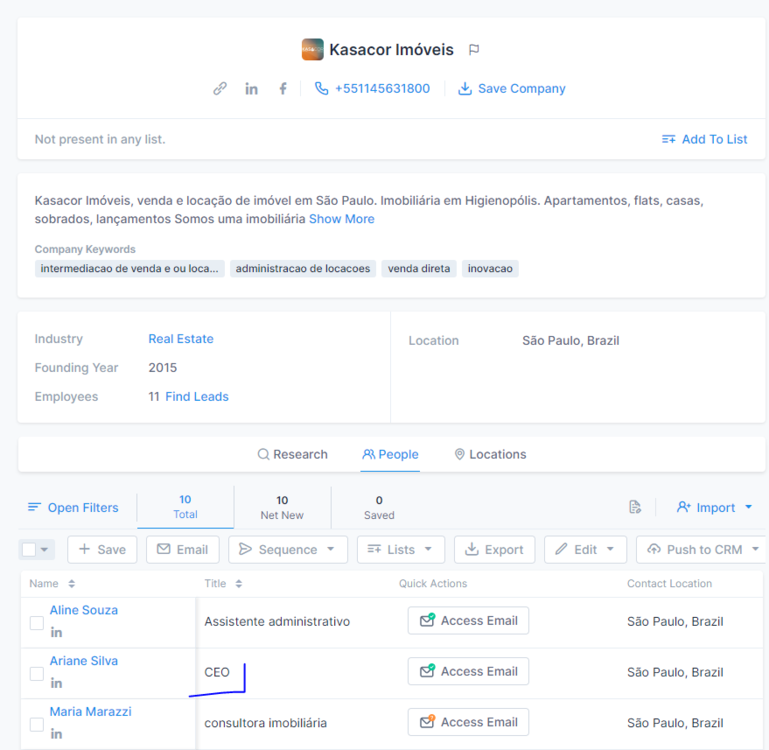
Task: Click Add To List
Action: coord(704,139)
